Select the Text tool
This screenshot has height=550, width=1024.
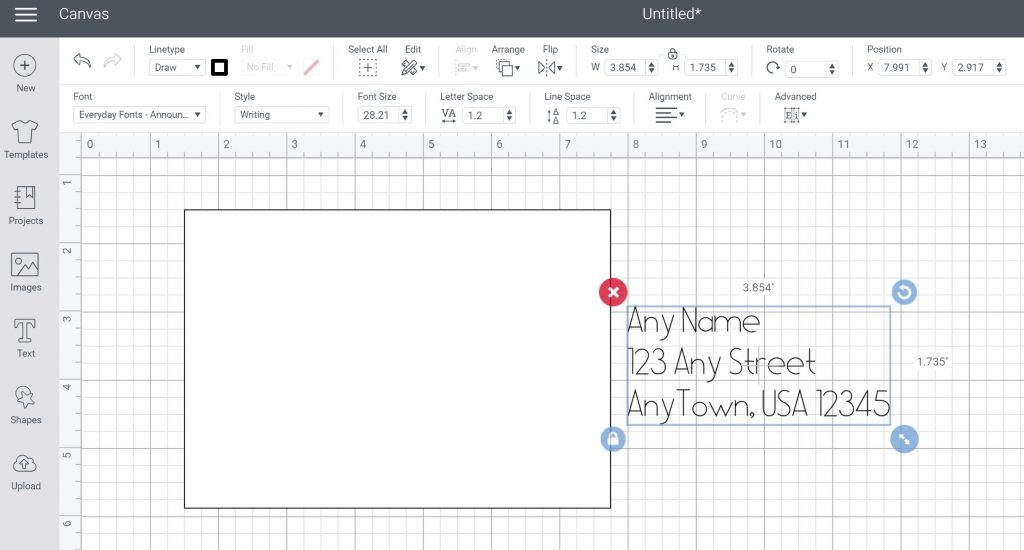point(25,338)
